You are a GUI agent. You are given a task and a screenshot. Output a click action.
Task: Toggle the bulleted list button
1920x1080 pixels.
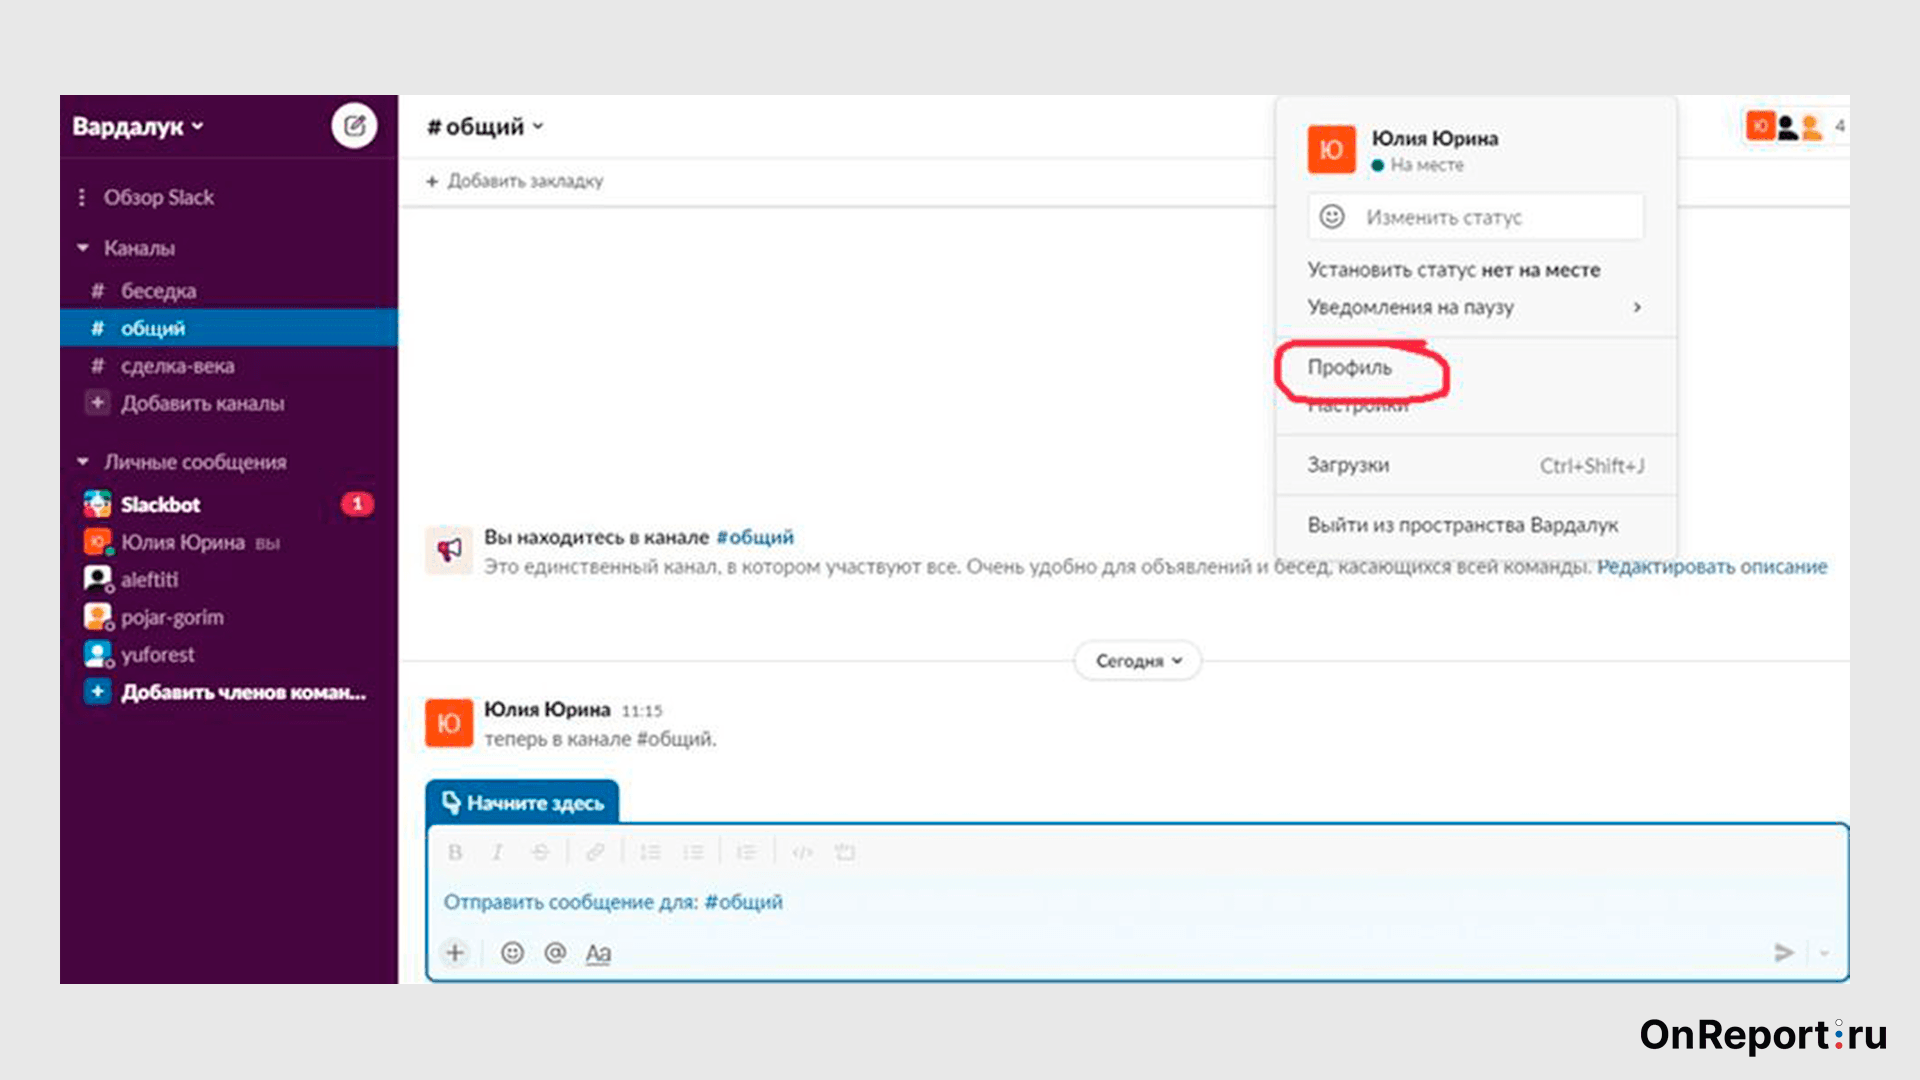[x=693, y=852]
